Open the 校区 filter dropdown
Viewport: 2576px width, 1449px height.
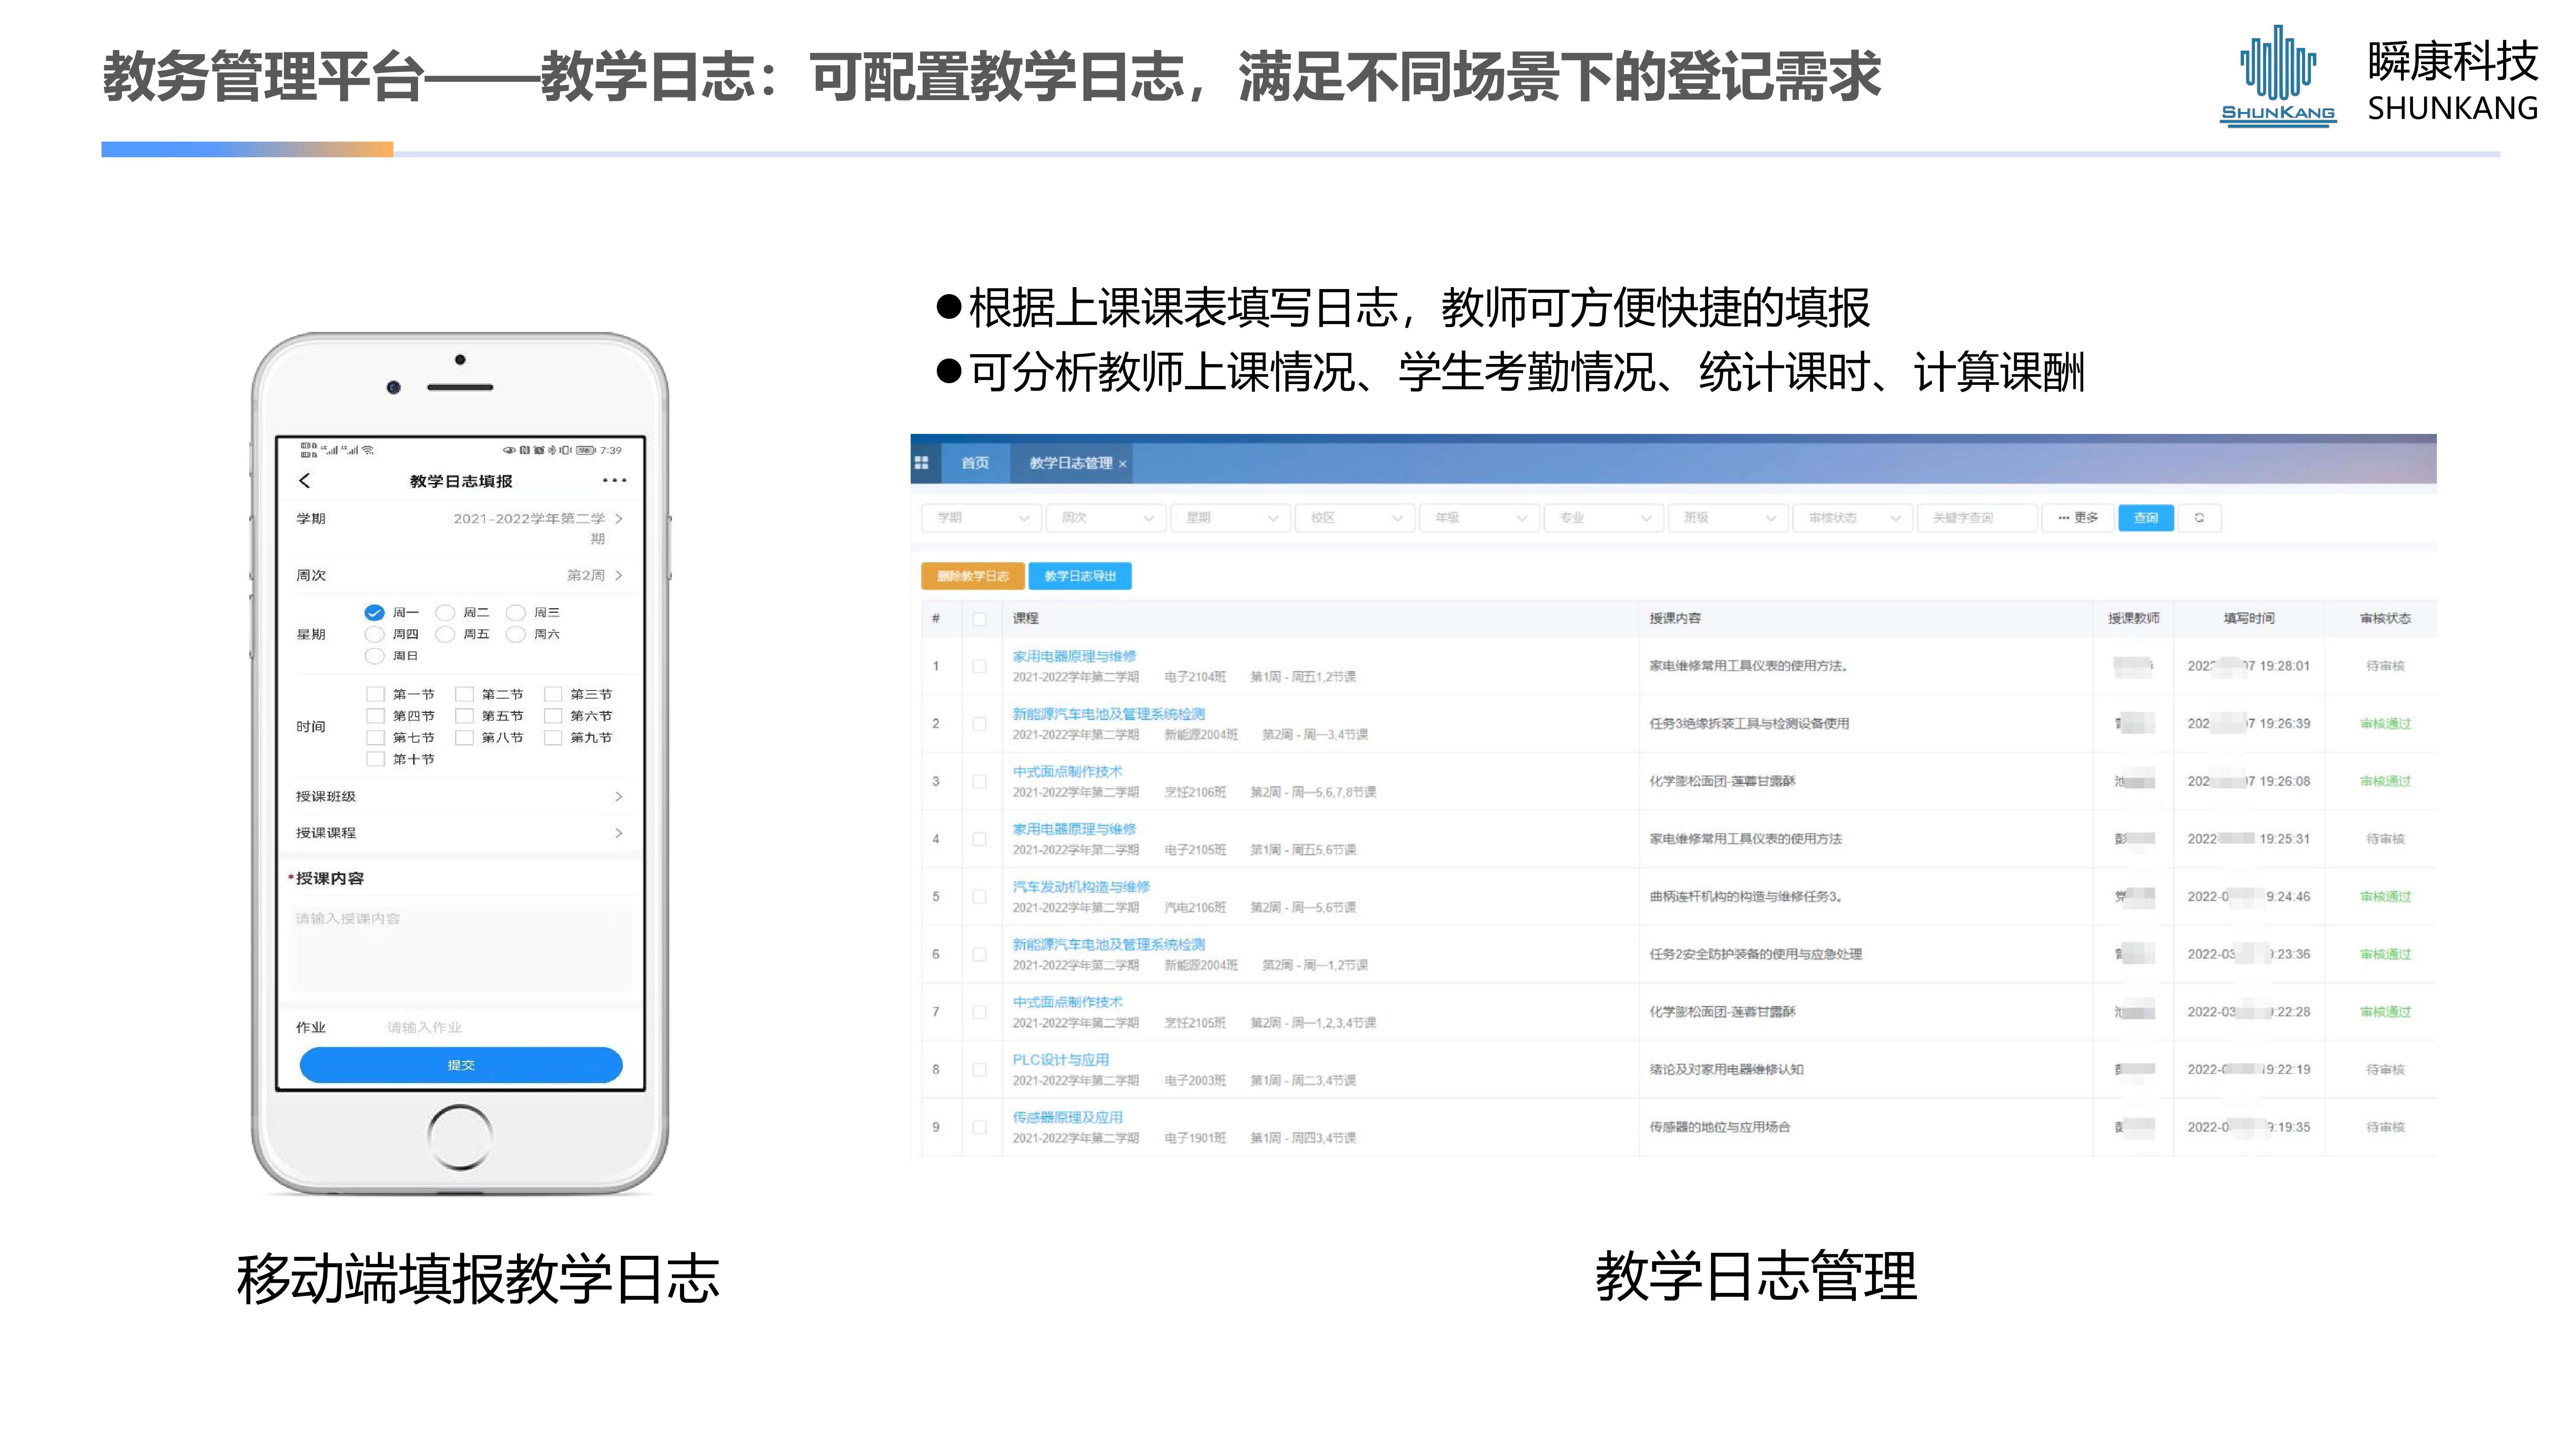[1355, 518]
